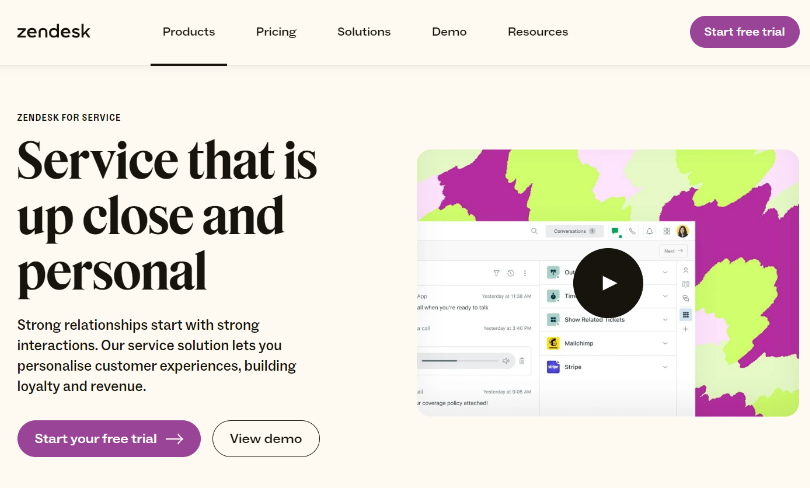Click the phone call icon
The width and height of the screenshot is (810, 488).
[632, 231]
